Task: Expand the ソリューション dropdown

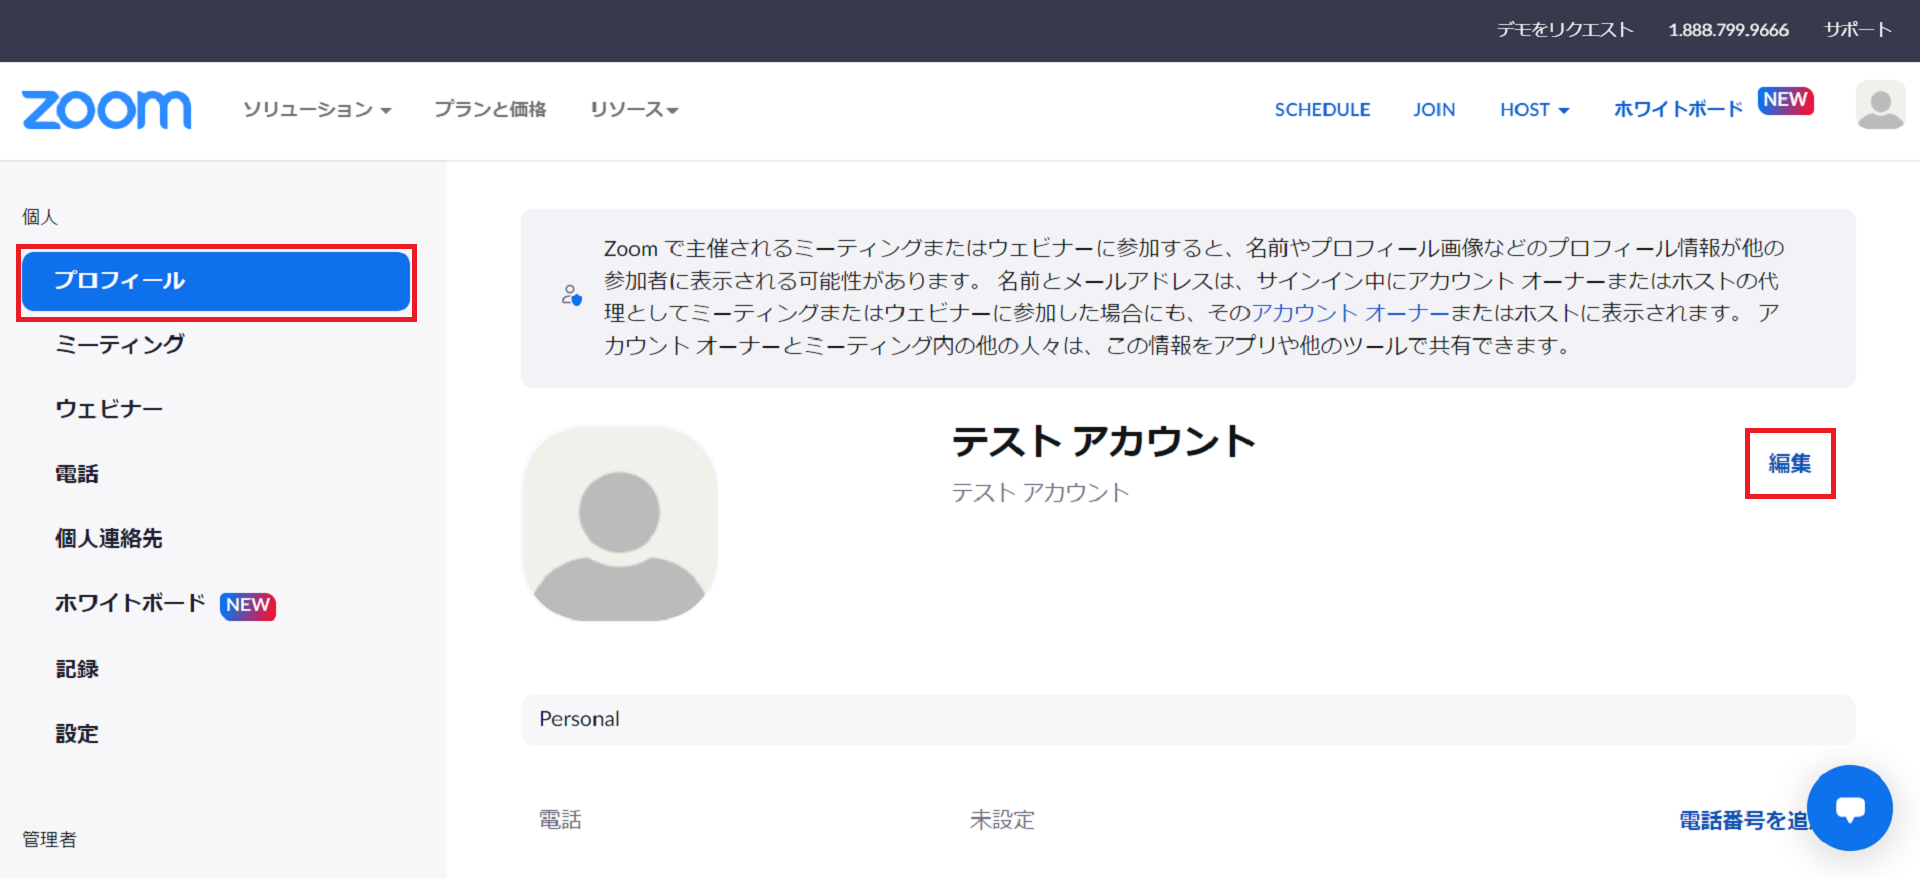Action: coord(316,110)
